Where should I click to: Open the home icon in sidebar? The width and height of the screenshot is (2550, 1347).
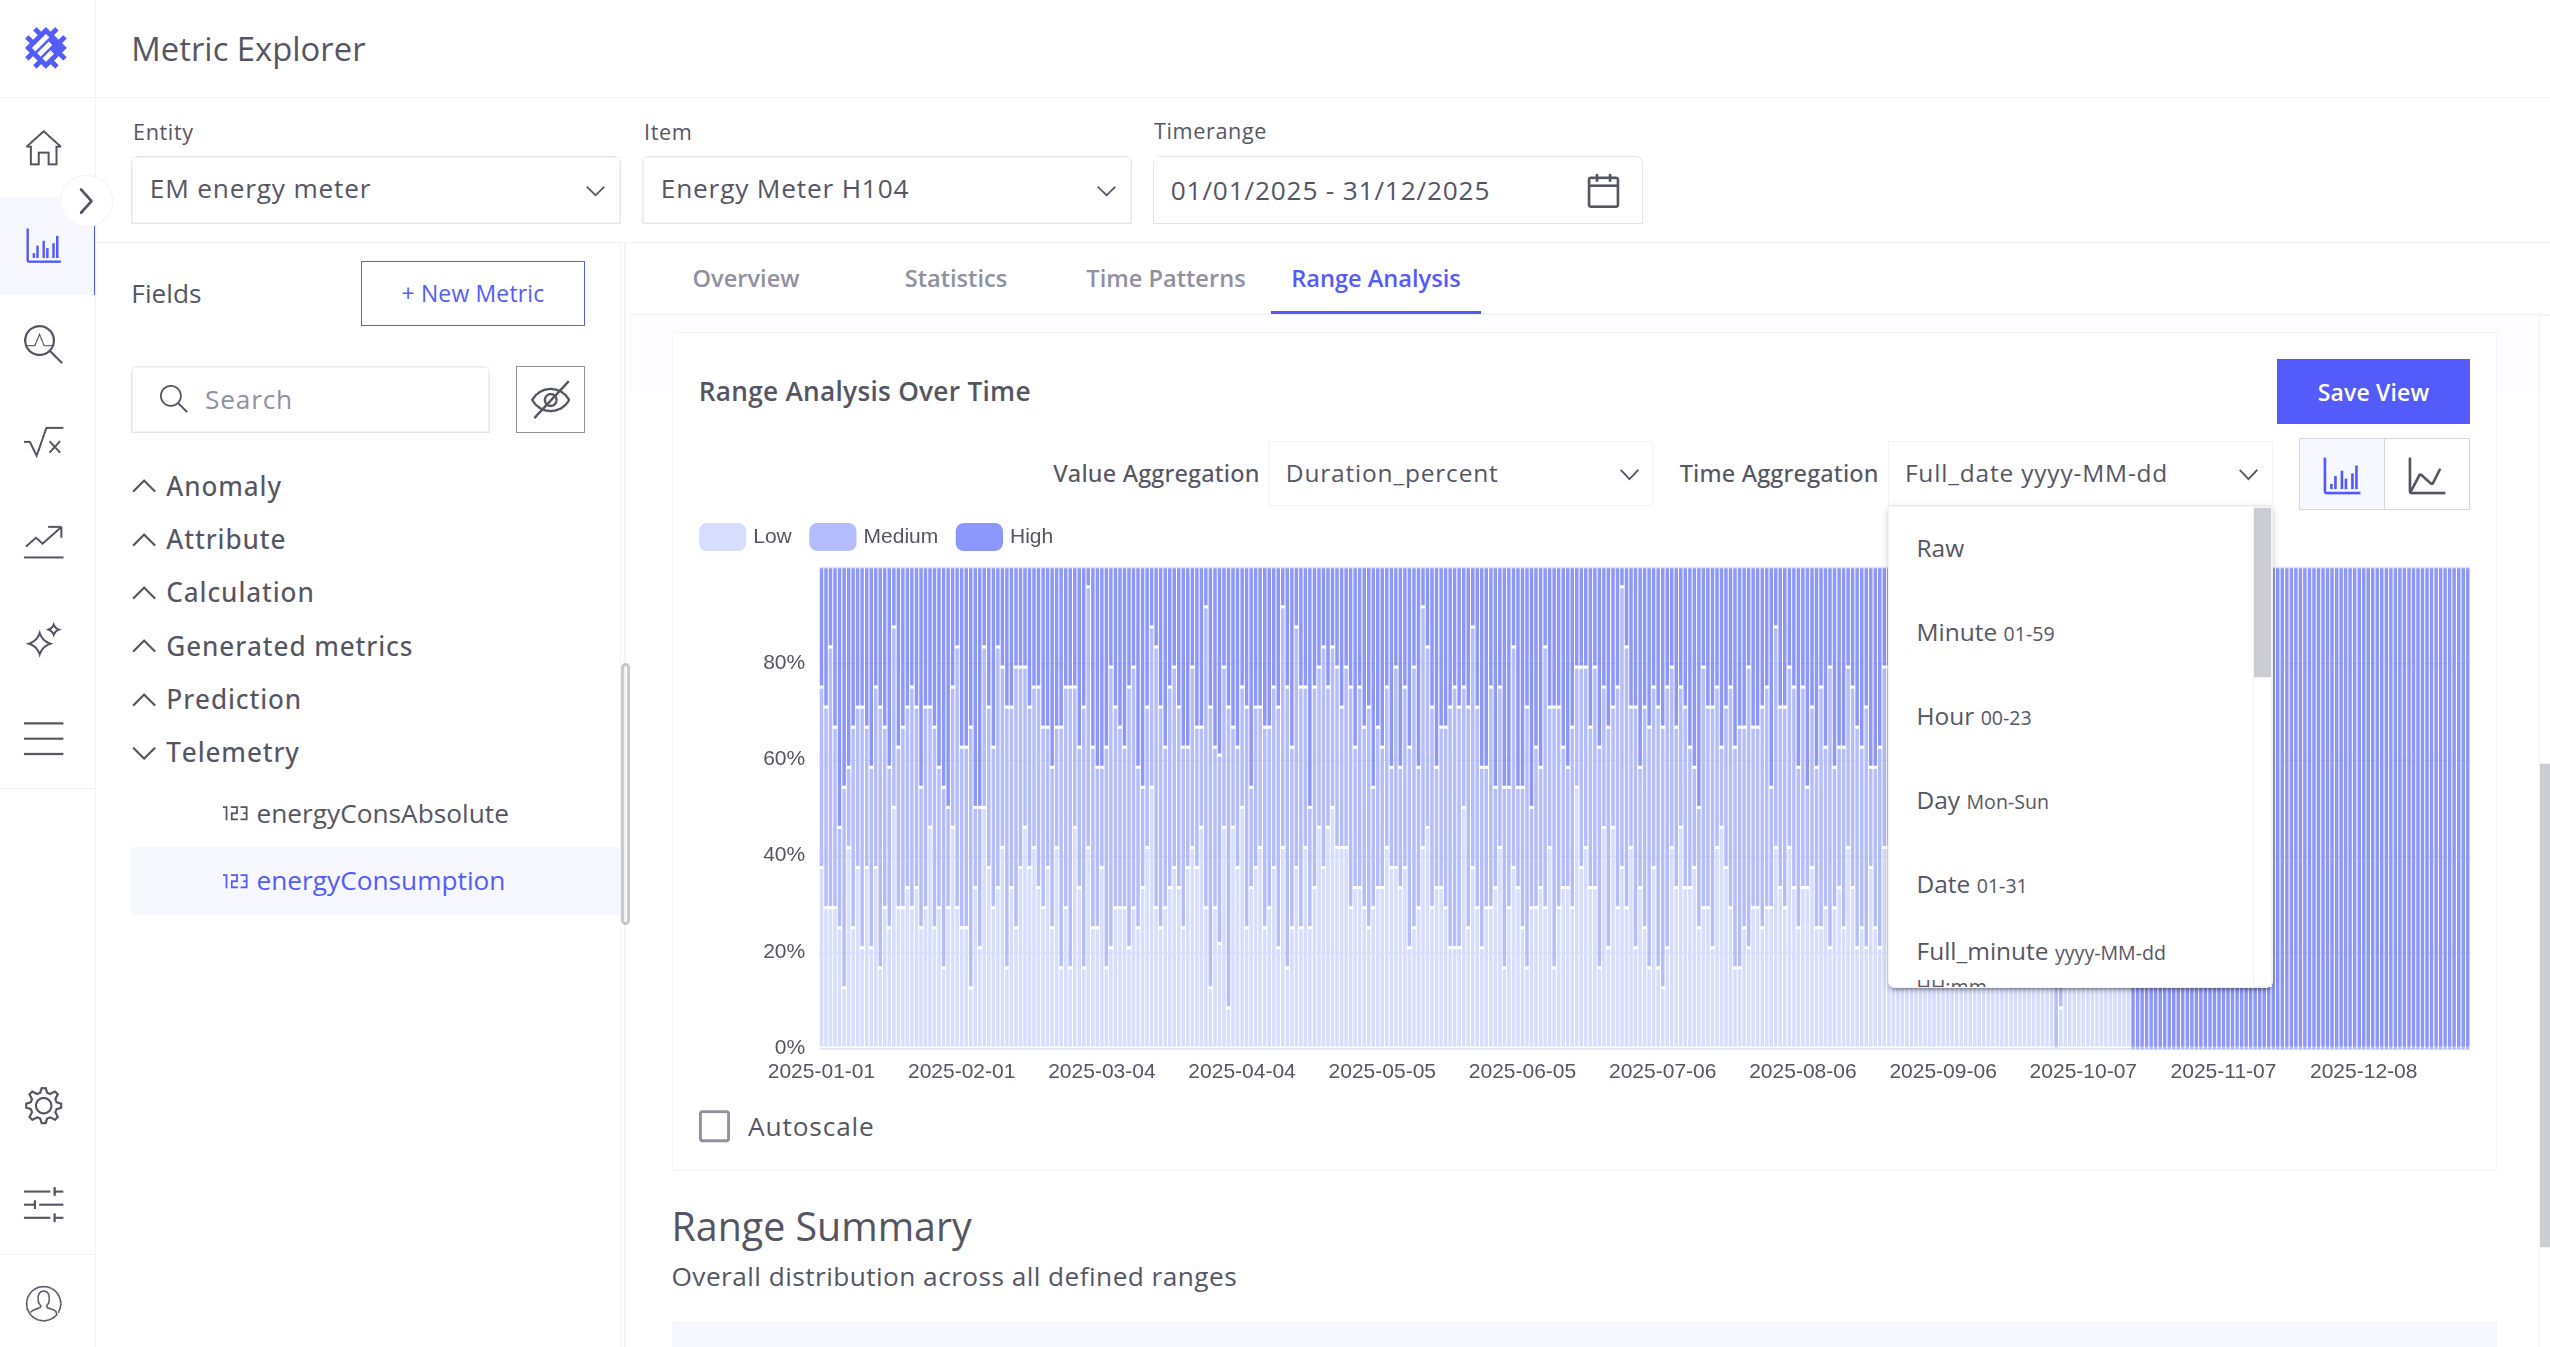43,148
